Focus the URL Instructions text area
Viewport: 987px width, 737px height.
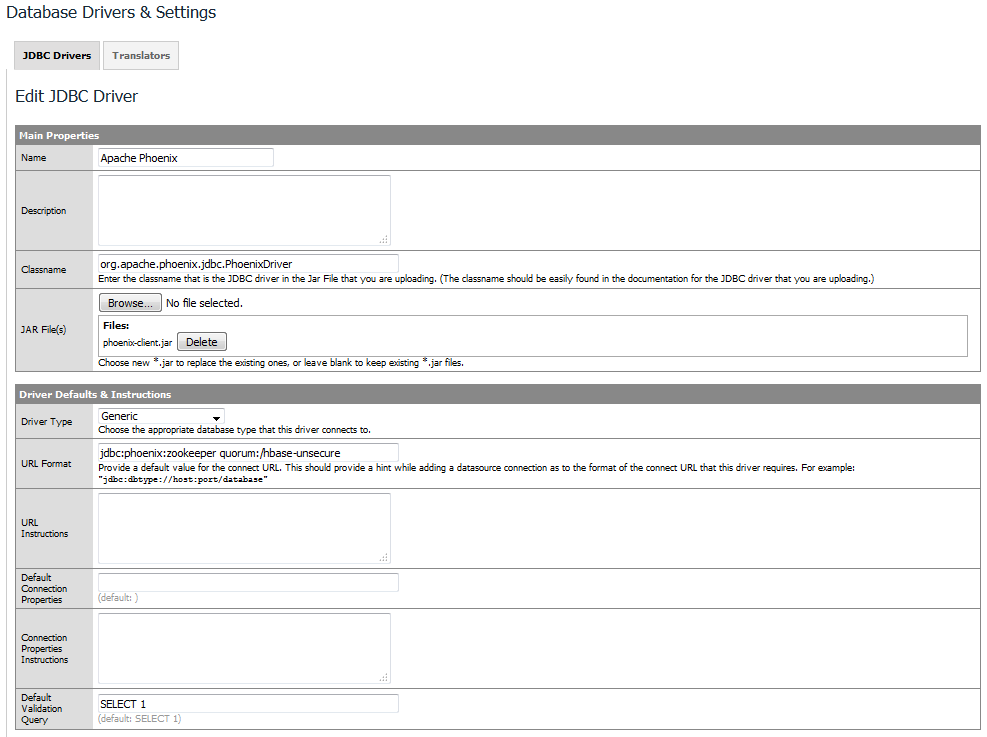[243, 527]
